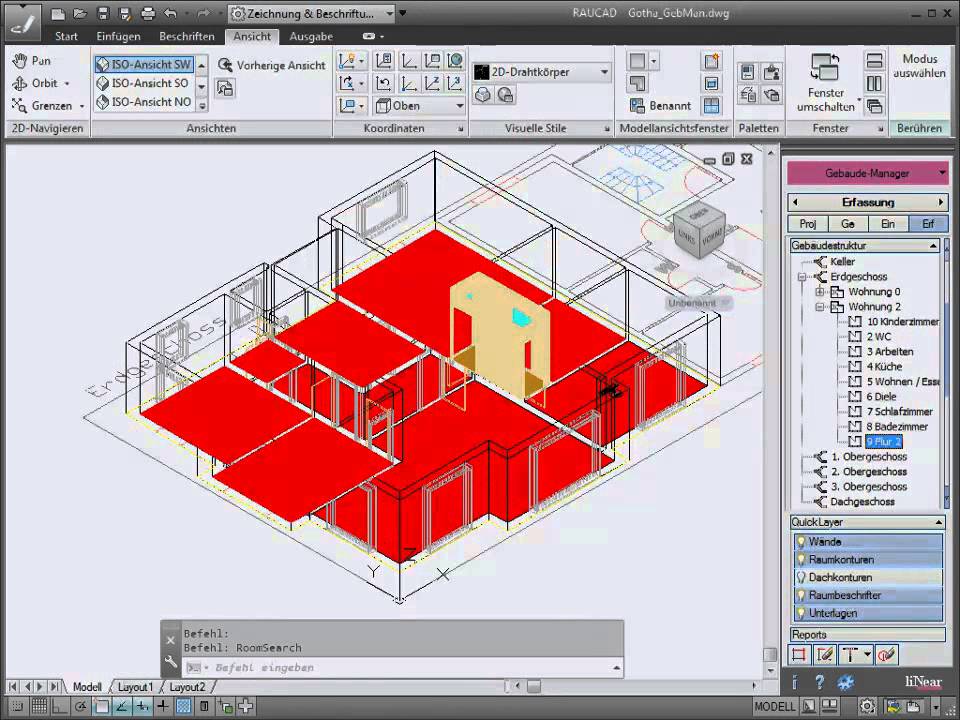Toggle the Raumkonturen layer light bulb

click(x=800, y=560)
